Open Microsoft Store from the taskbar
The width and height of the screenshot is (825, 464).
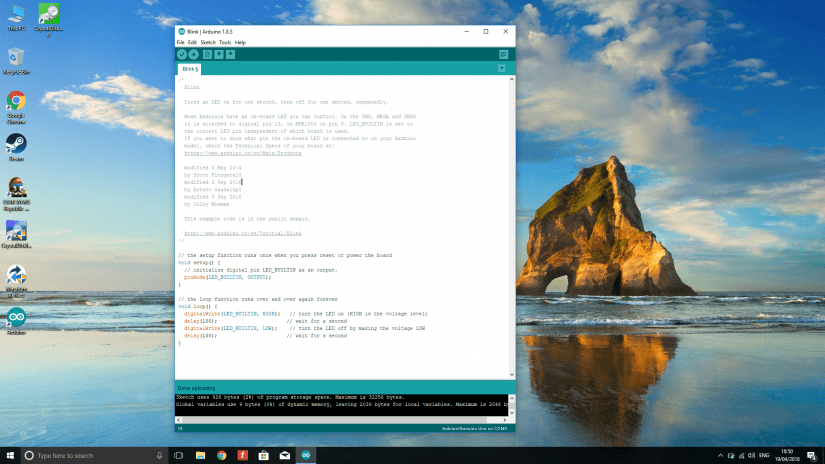(264, 456)
